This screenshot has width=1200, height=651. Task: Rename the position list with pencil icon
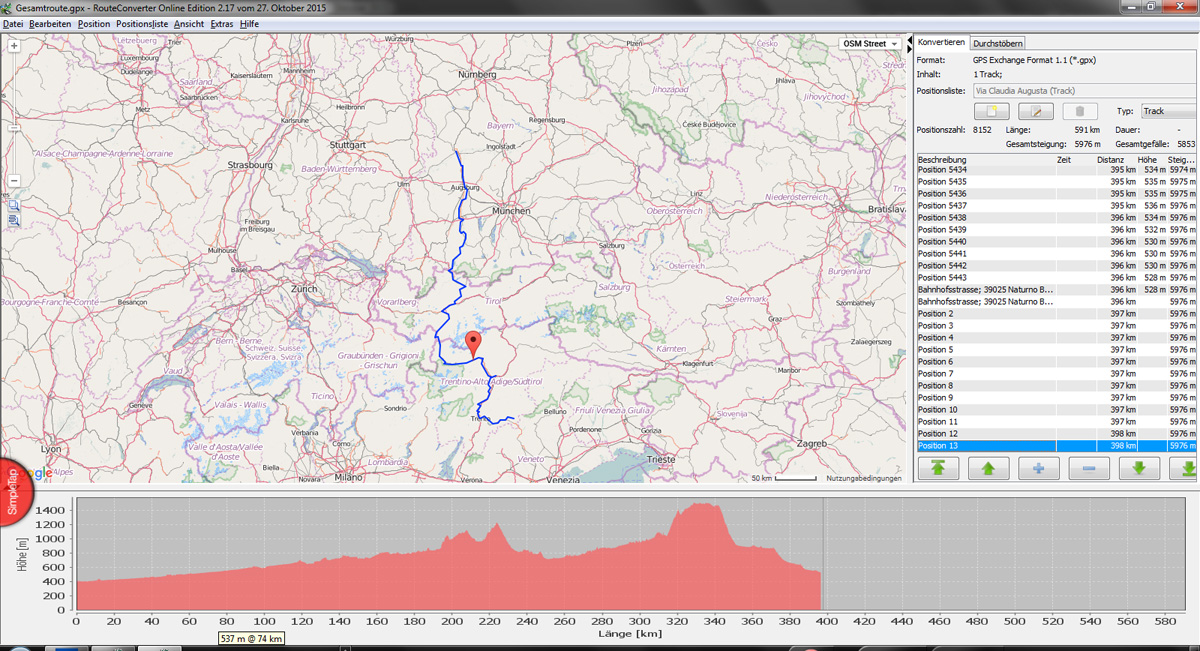tap(1035, 111)
